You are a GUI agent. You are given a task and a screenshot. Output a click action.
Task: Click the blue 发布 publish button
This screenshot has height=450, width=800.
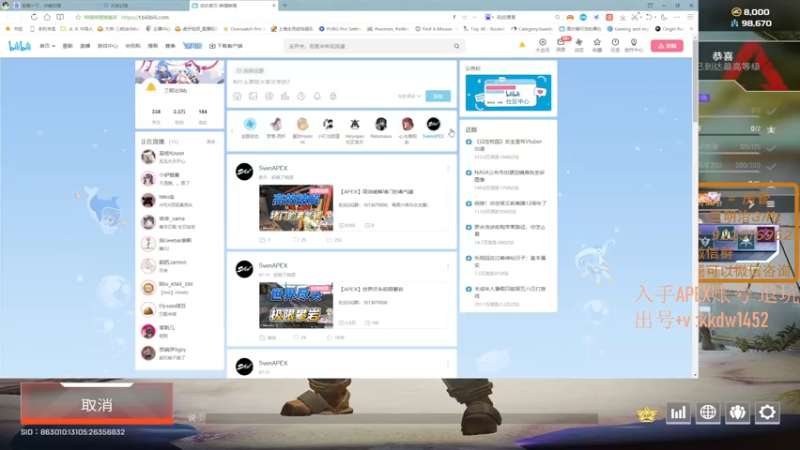[x=438, y=96]
